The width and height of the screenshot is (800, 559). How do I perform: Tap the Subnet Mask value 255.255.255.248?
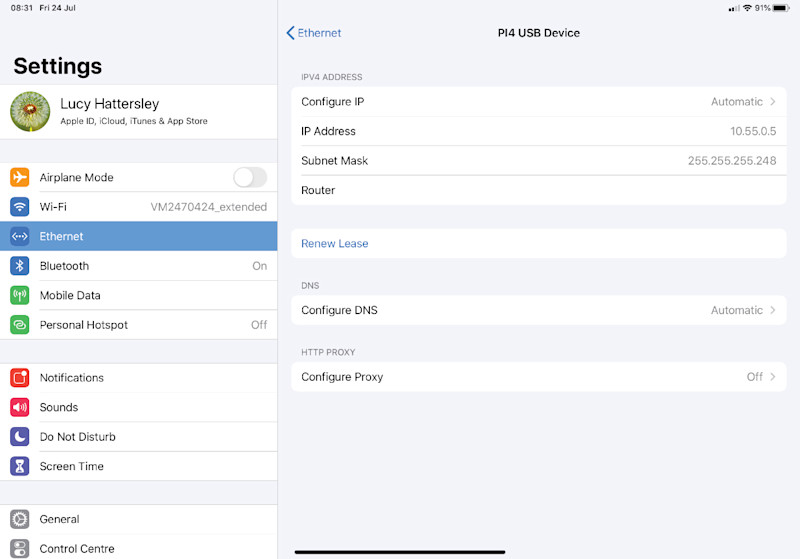click(x=732, y=161)
